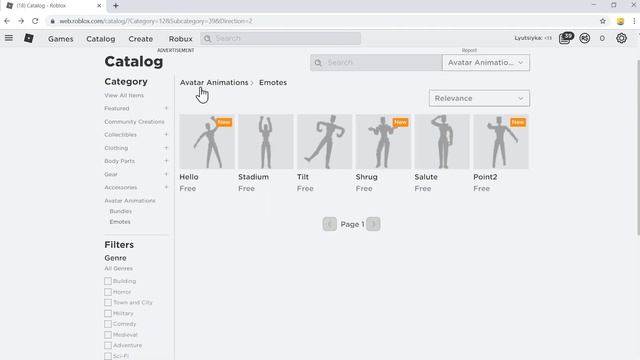
Task: Click the site lock icon
Action: click(52, 21)
